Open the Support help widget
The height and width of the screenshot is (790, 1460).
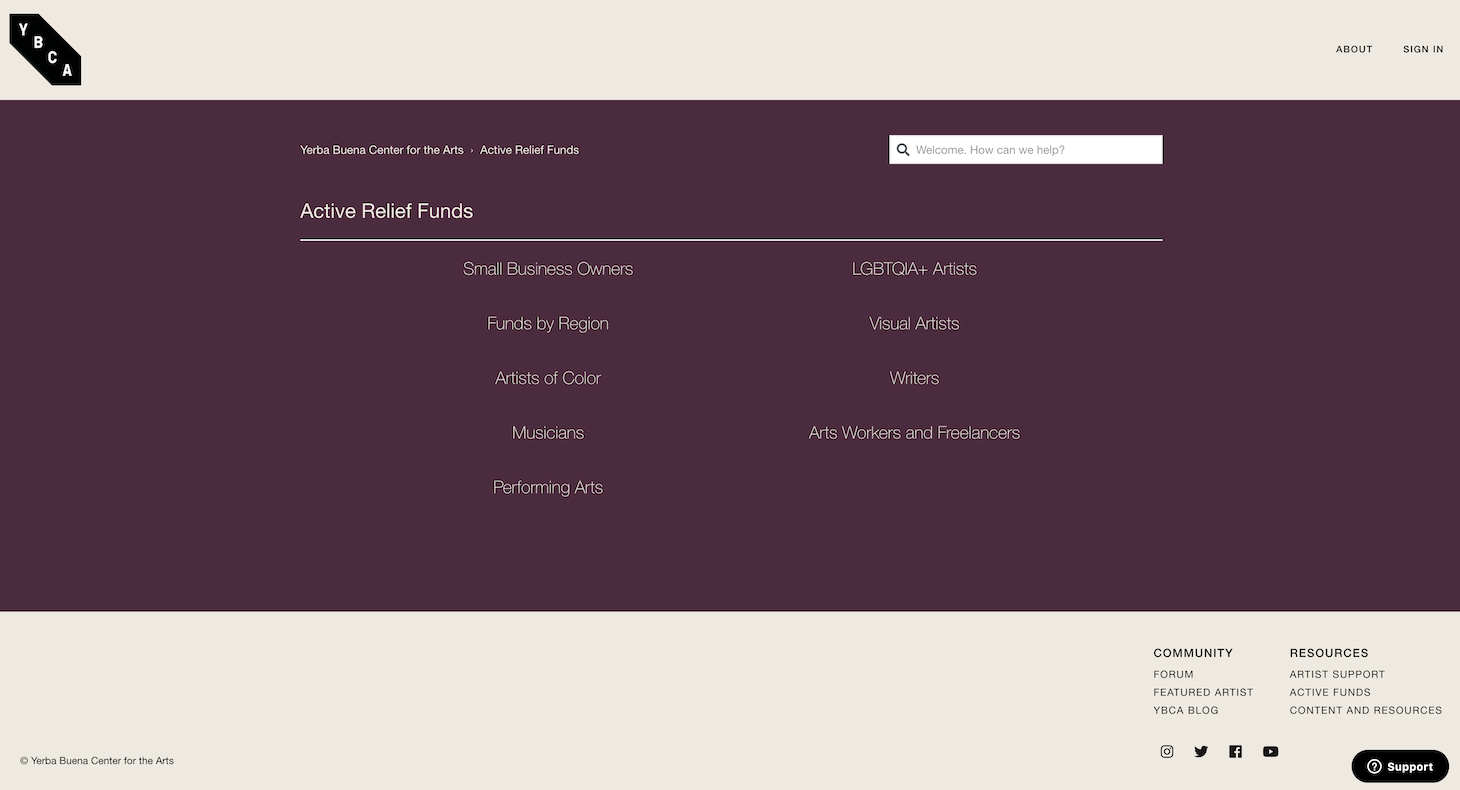point(1400,767)
